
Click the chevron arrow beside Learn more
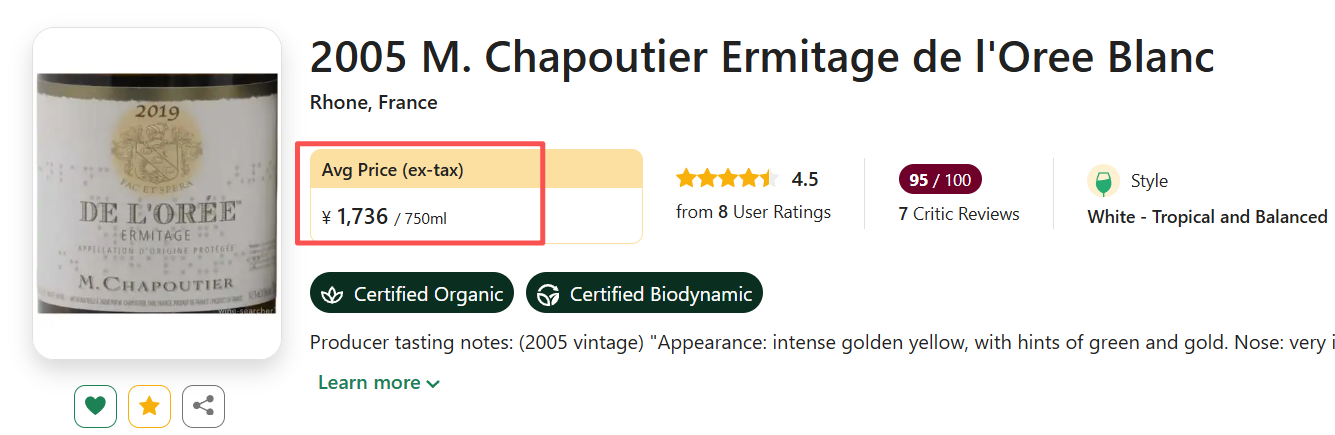click(x=433, y=384)
